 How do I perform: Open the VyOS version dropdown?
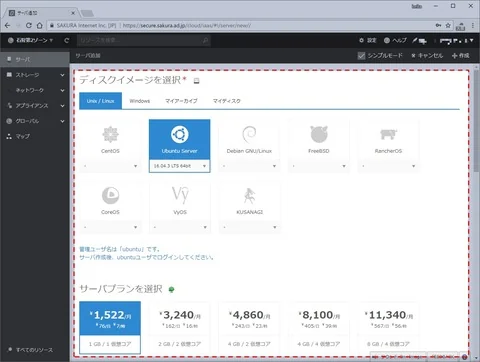coord(180,227)
